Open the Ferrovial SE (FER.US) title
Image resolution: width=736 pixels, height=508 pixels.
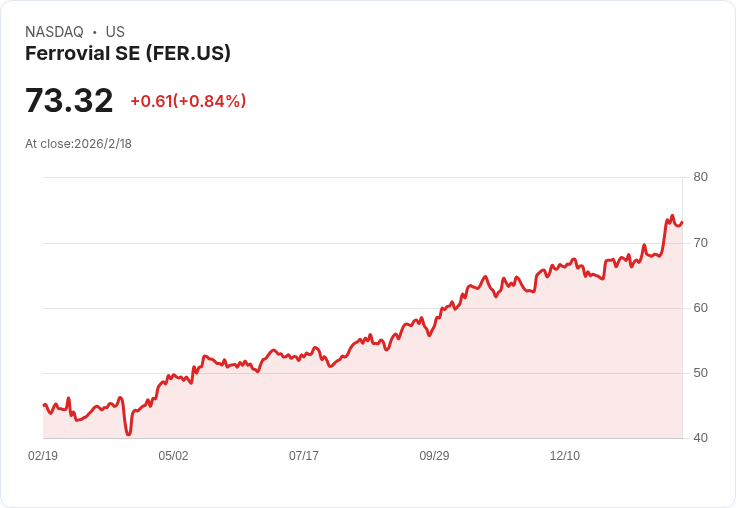pyautogui.click(x=128, y=54)
